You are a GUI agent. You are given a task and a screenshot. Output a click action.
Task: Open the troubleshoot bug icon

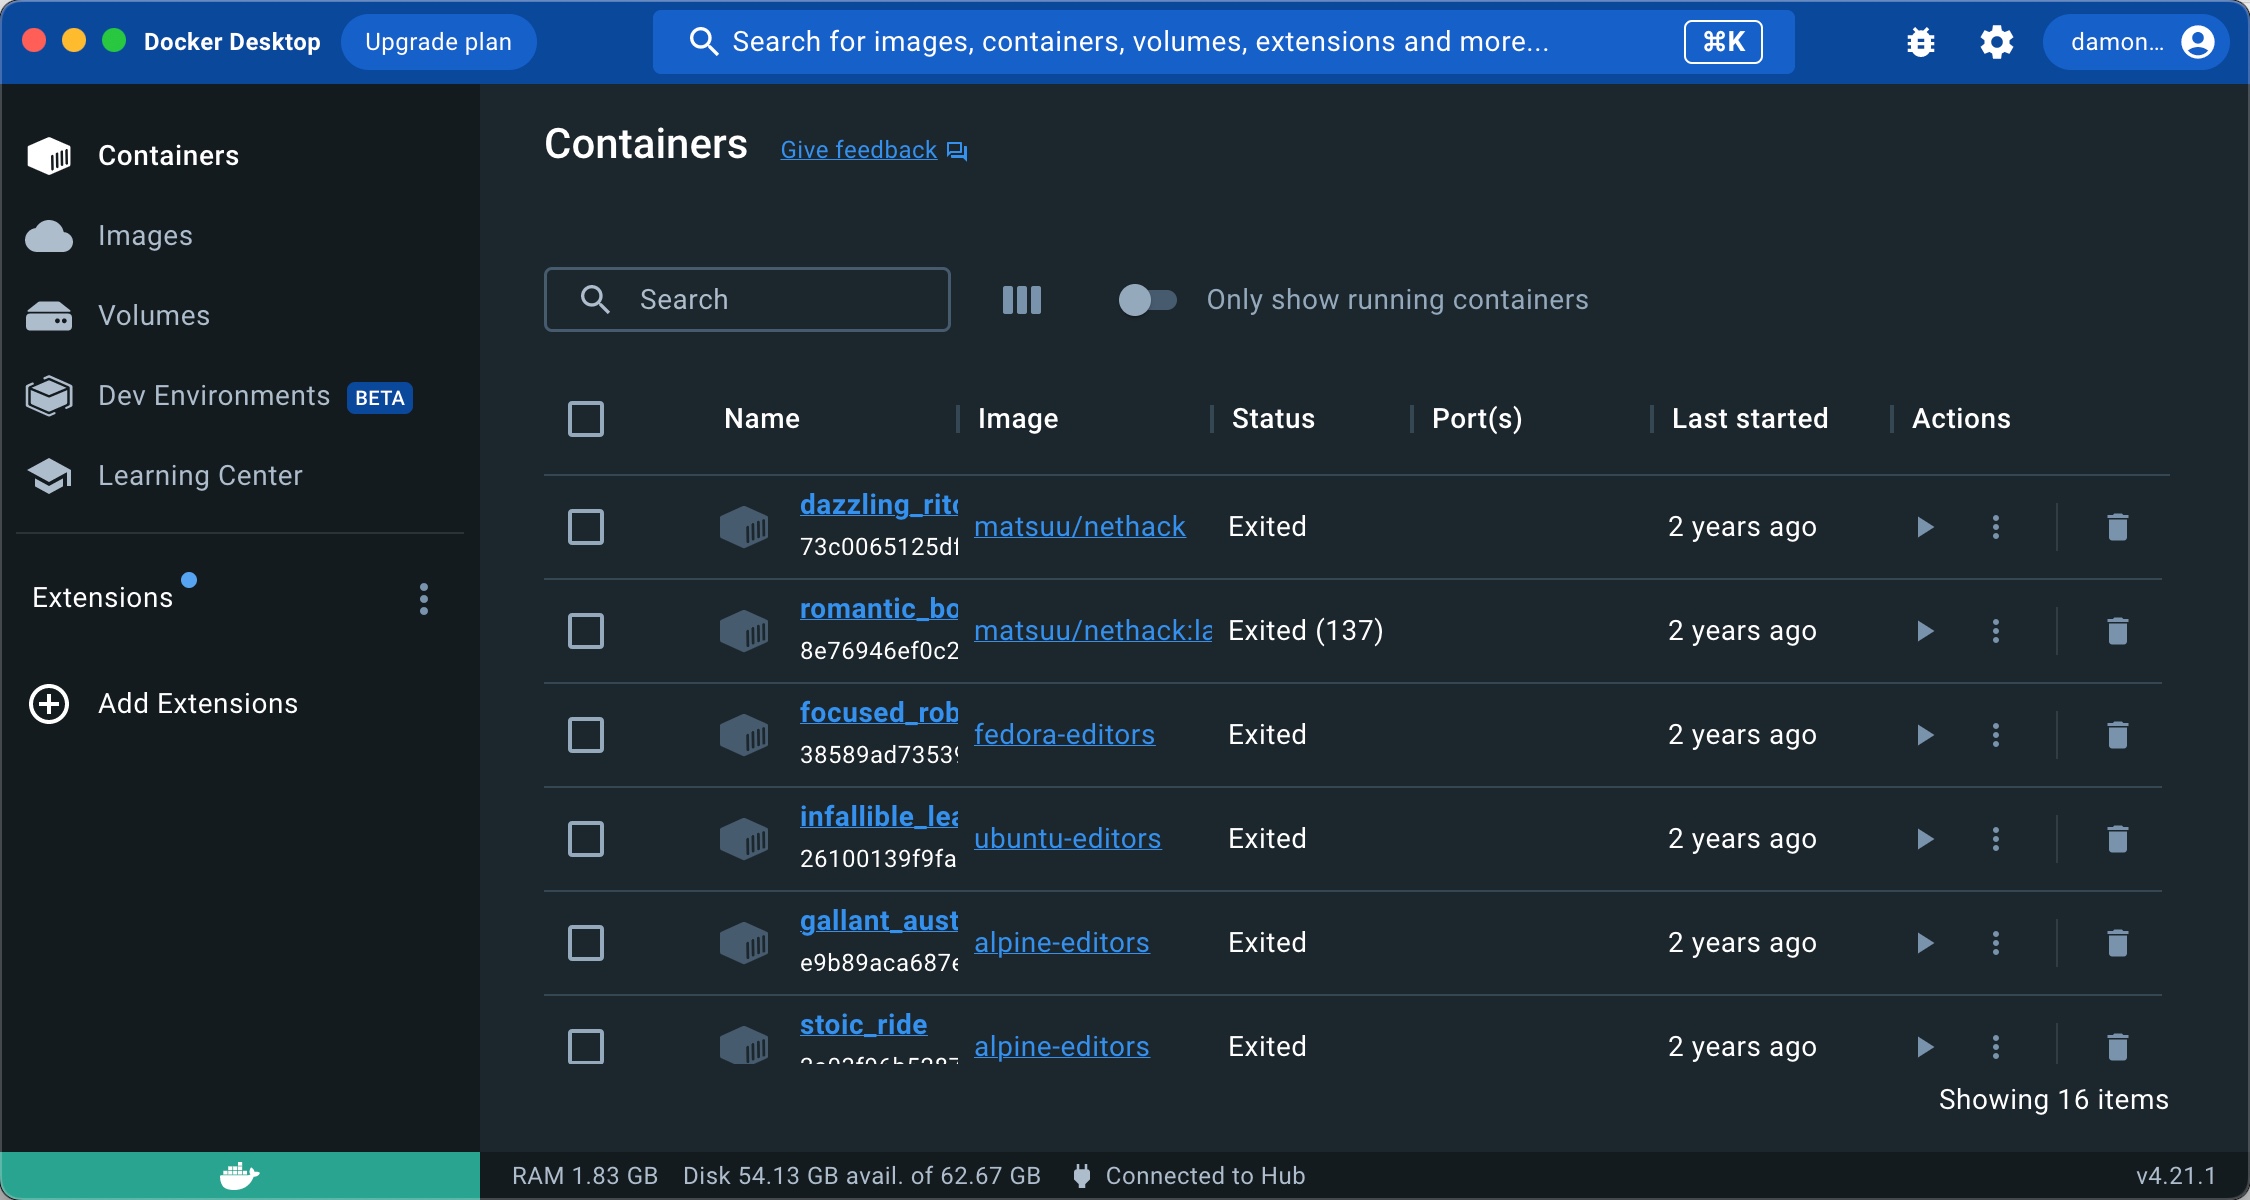pyautogui.click(x=1920, y=42)
